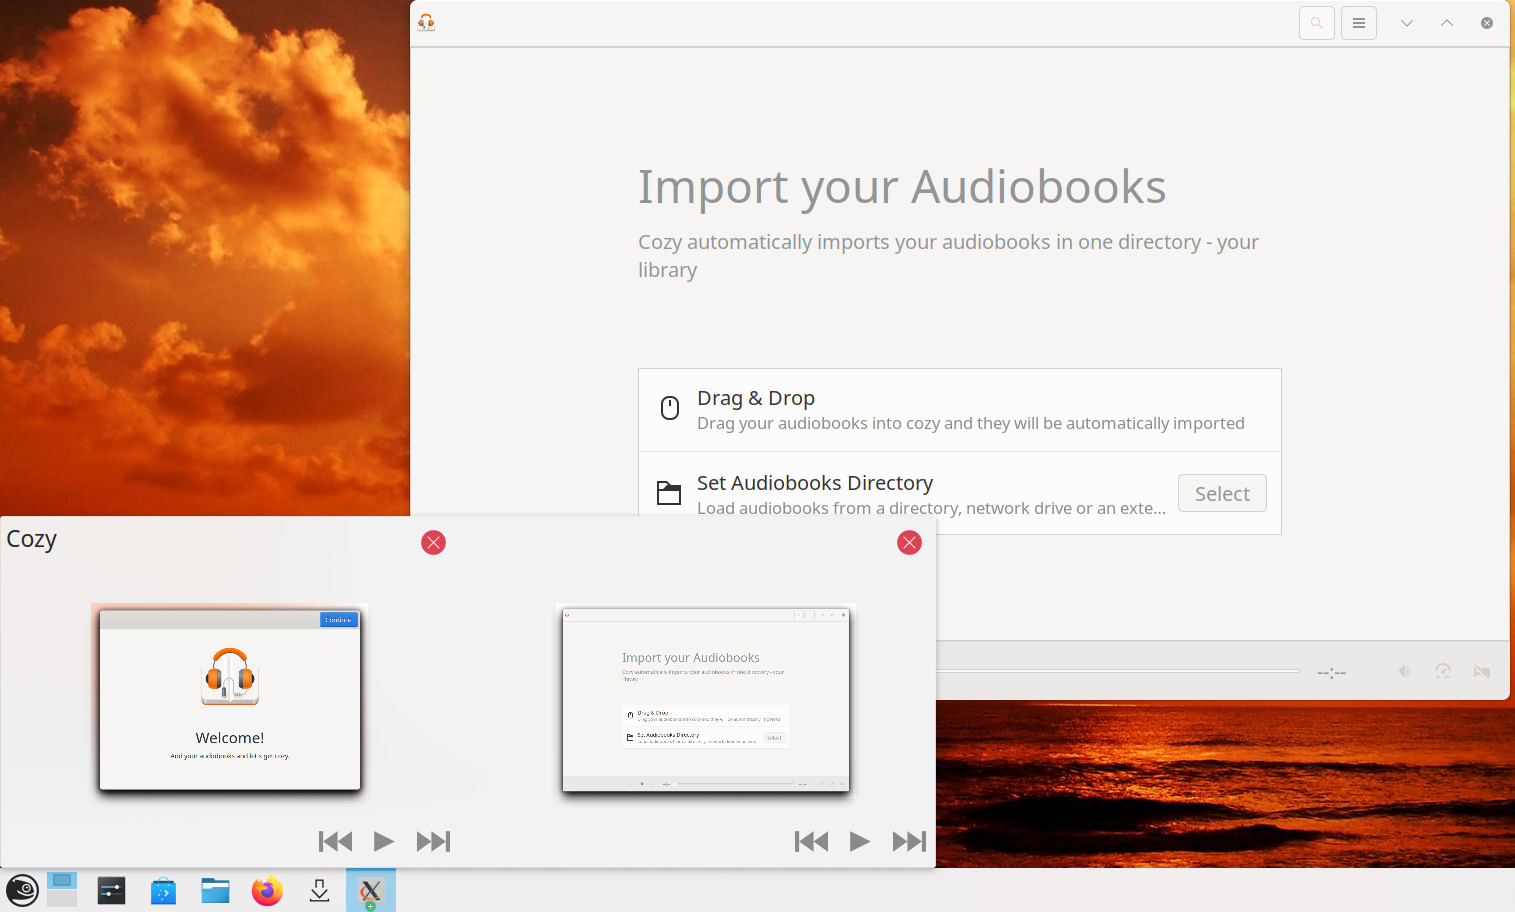This screenshot has height=912, width=1515.
Task: Open Dolphin file manager from taskbar
Action: click(215, 890)
